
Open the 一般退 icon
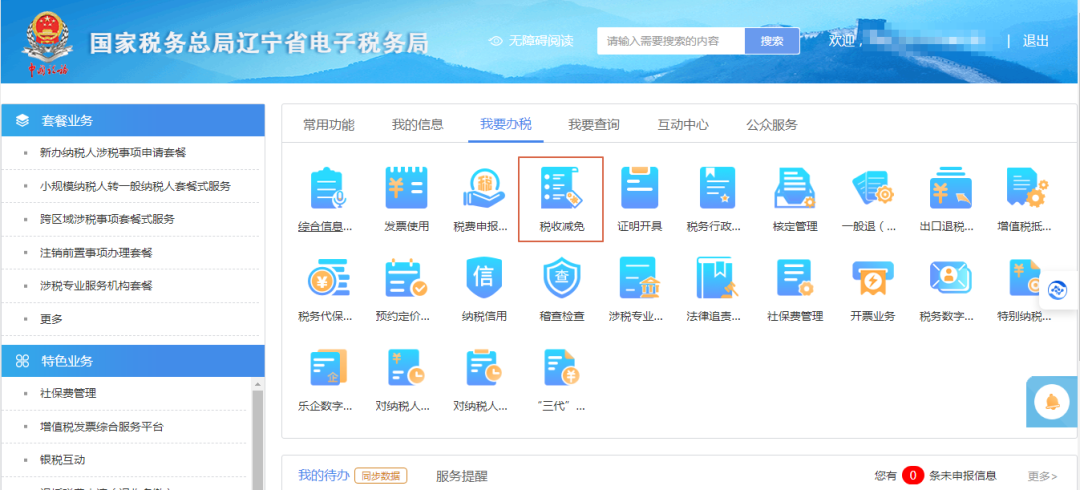(873, 187)
